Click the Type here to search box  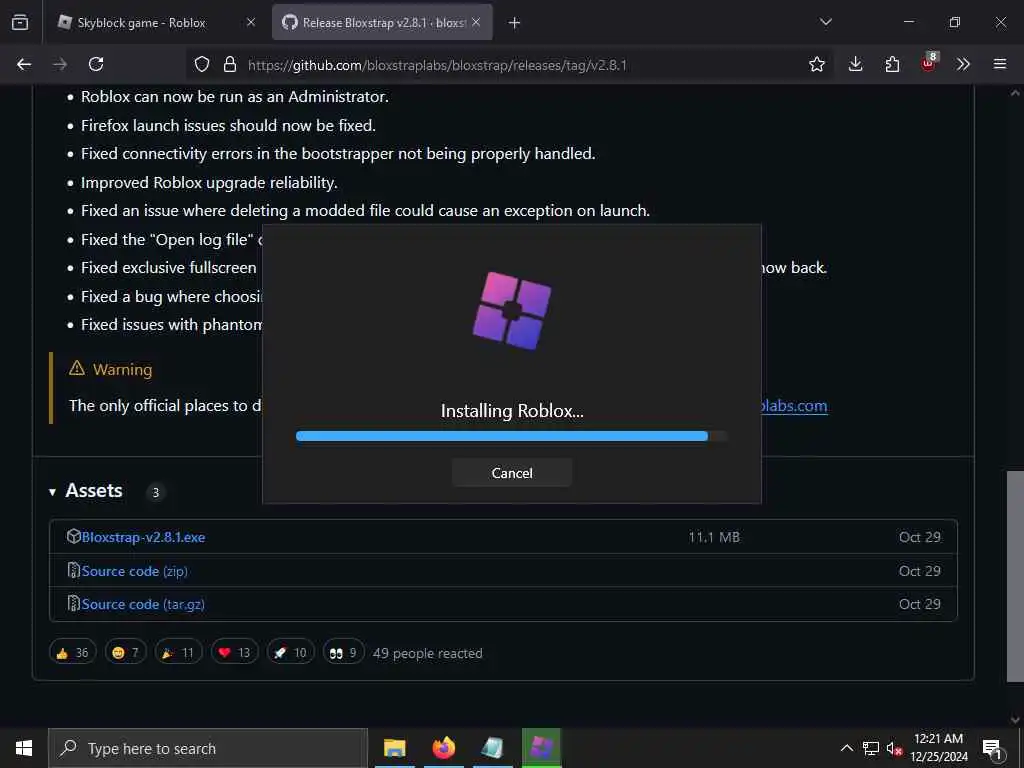pos(208,748)
